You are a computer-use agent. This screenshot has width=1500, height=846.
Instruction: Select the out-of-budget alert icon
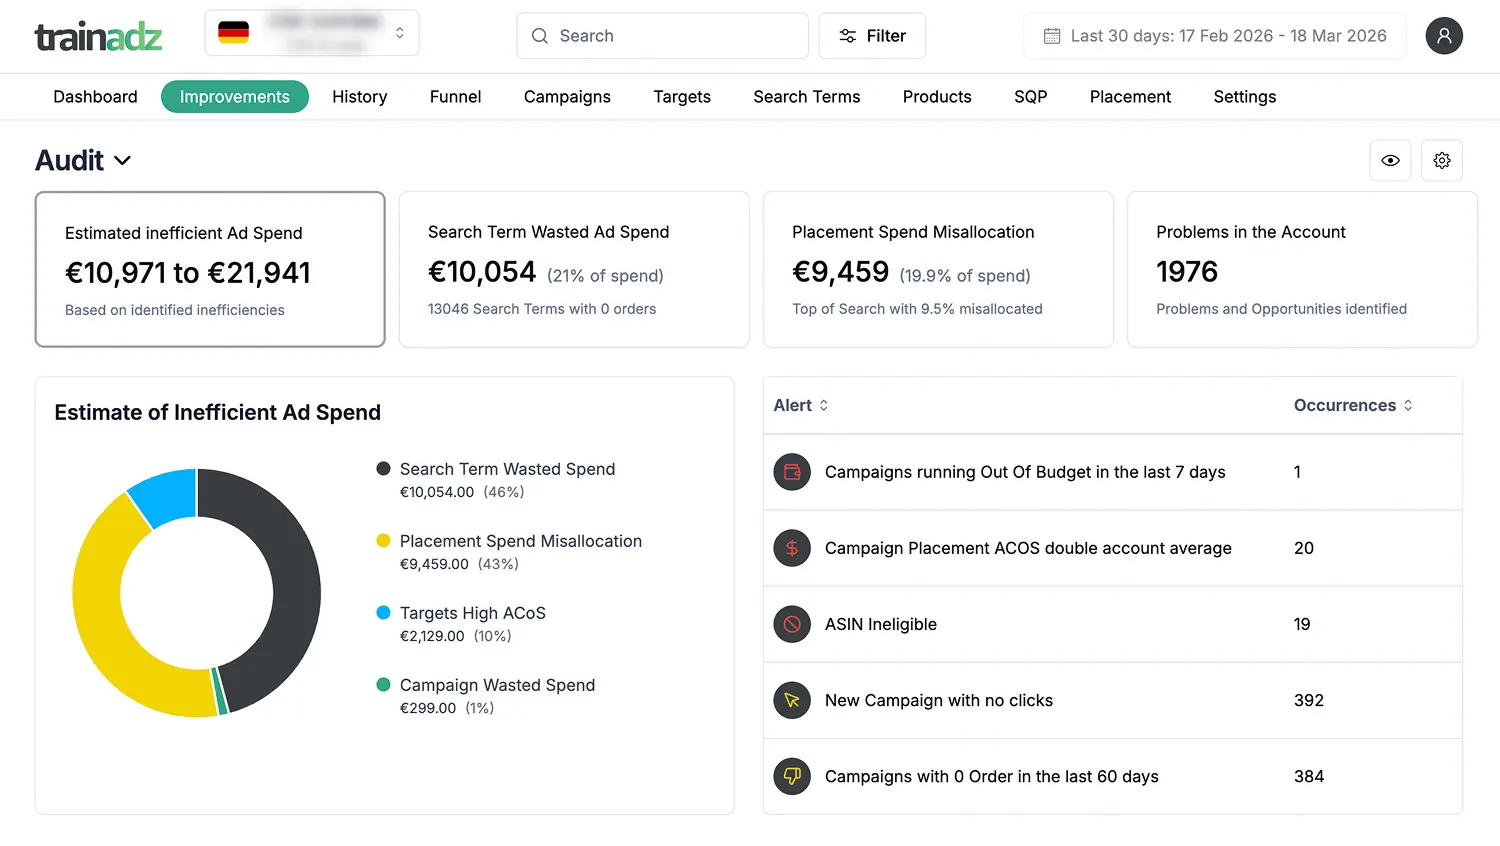pos(791,472)
